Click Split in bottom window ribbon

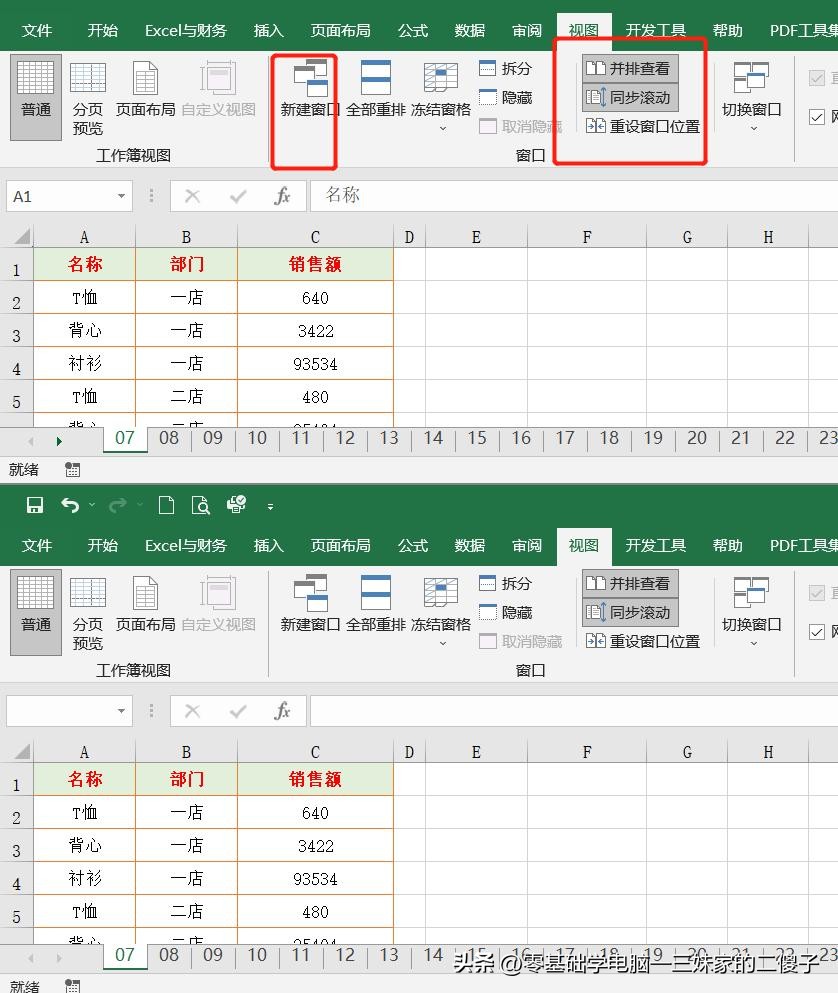(505, 583)
